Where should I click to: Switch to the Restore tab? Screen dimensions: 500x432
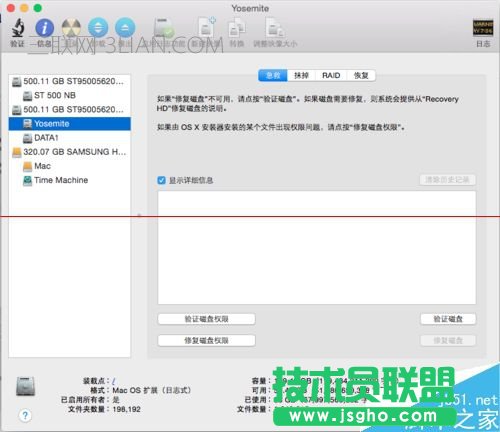(361, 75)
